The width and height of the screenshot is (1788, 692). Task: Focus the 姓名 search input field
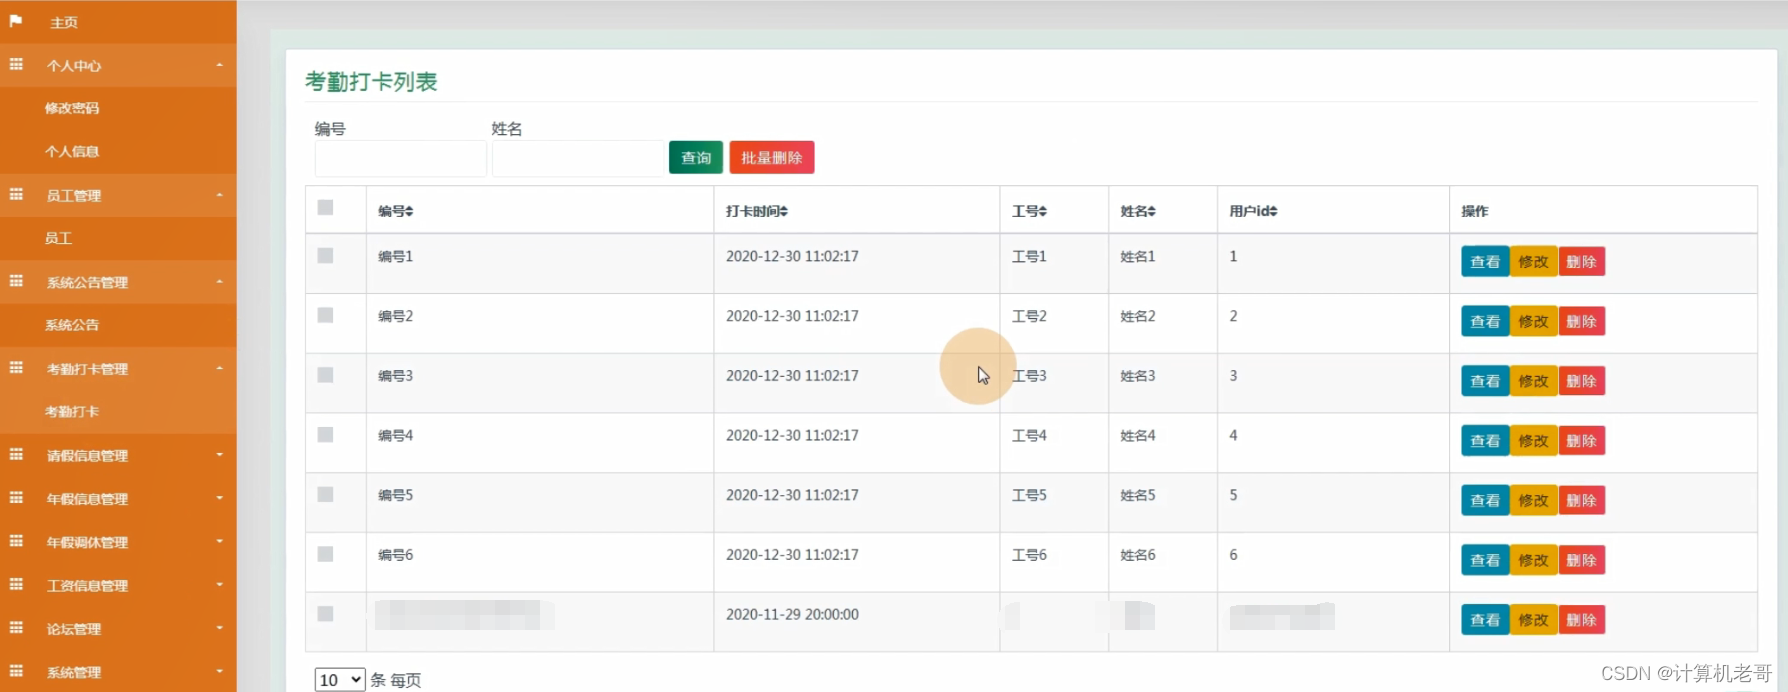pos(577,159)
